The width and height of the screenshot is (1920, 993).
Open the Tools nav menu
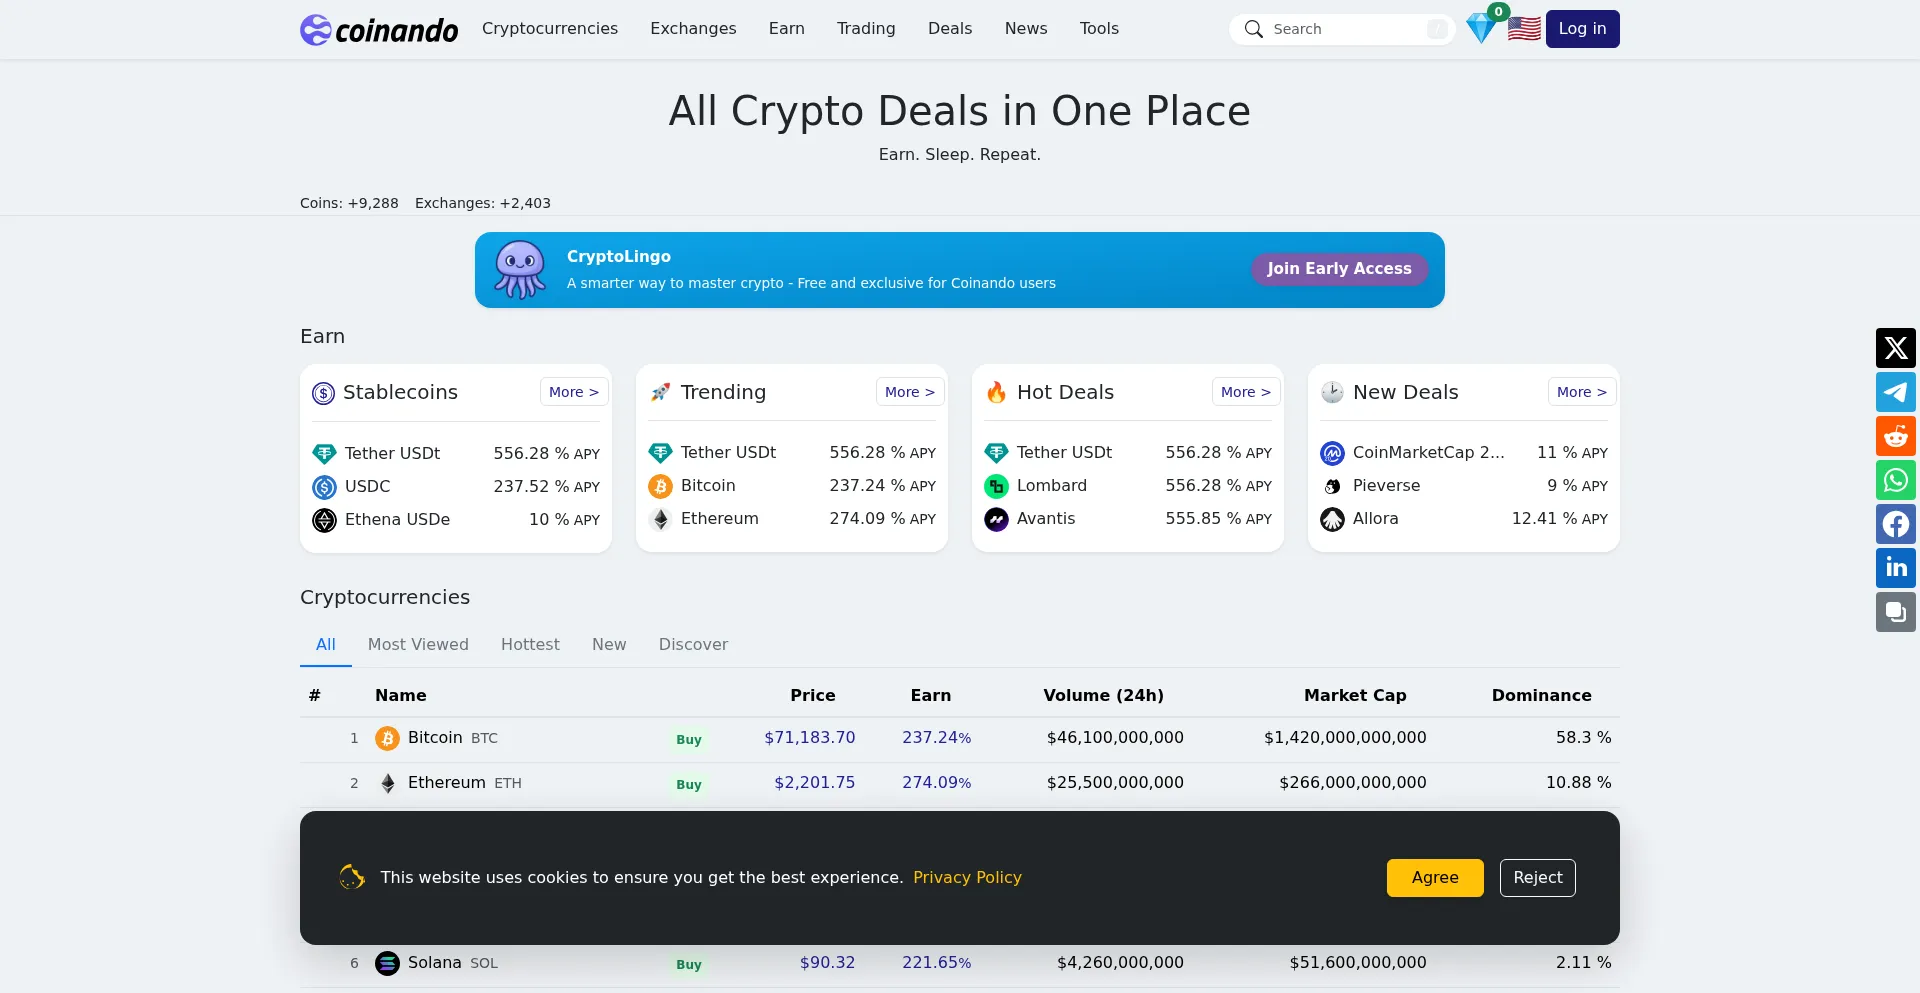pyautogui.click(x=1099, y=28)
